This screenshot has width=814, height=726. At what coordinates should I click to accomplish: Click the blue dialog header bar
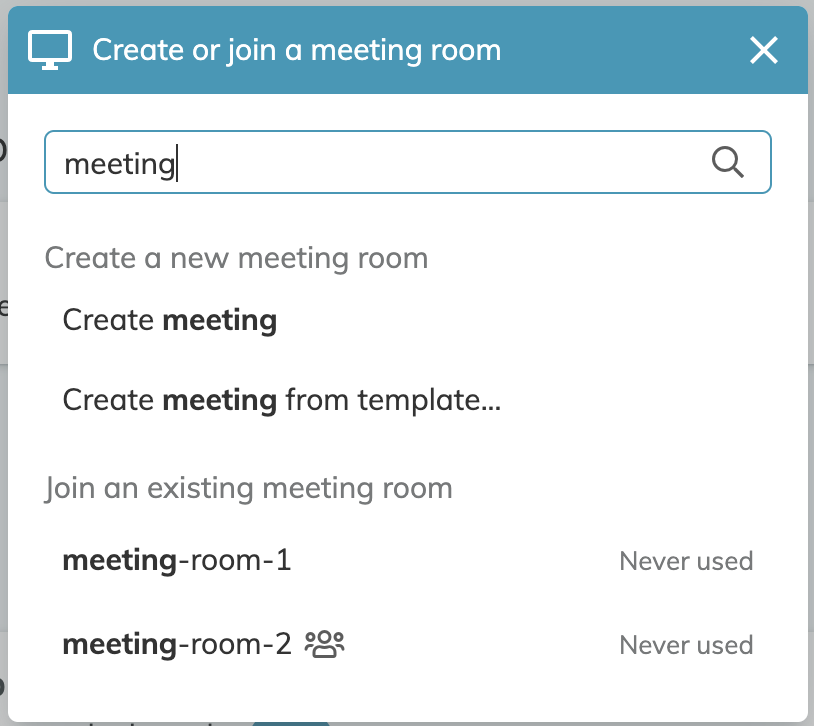[408, 50]
